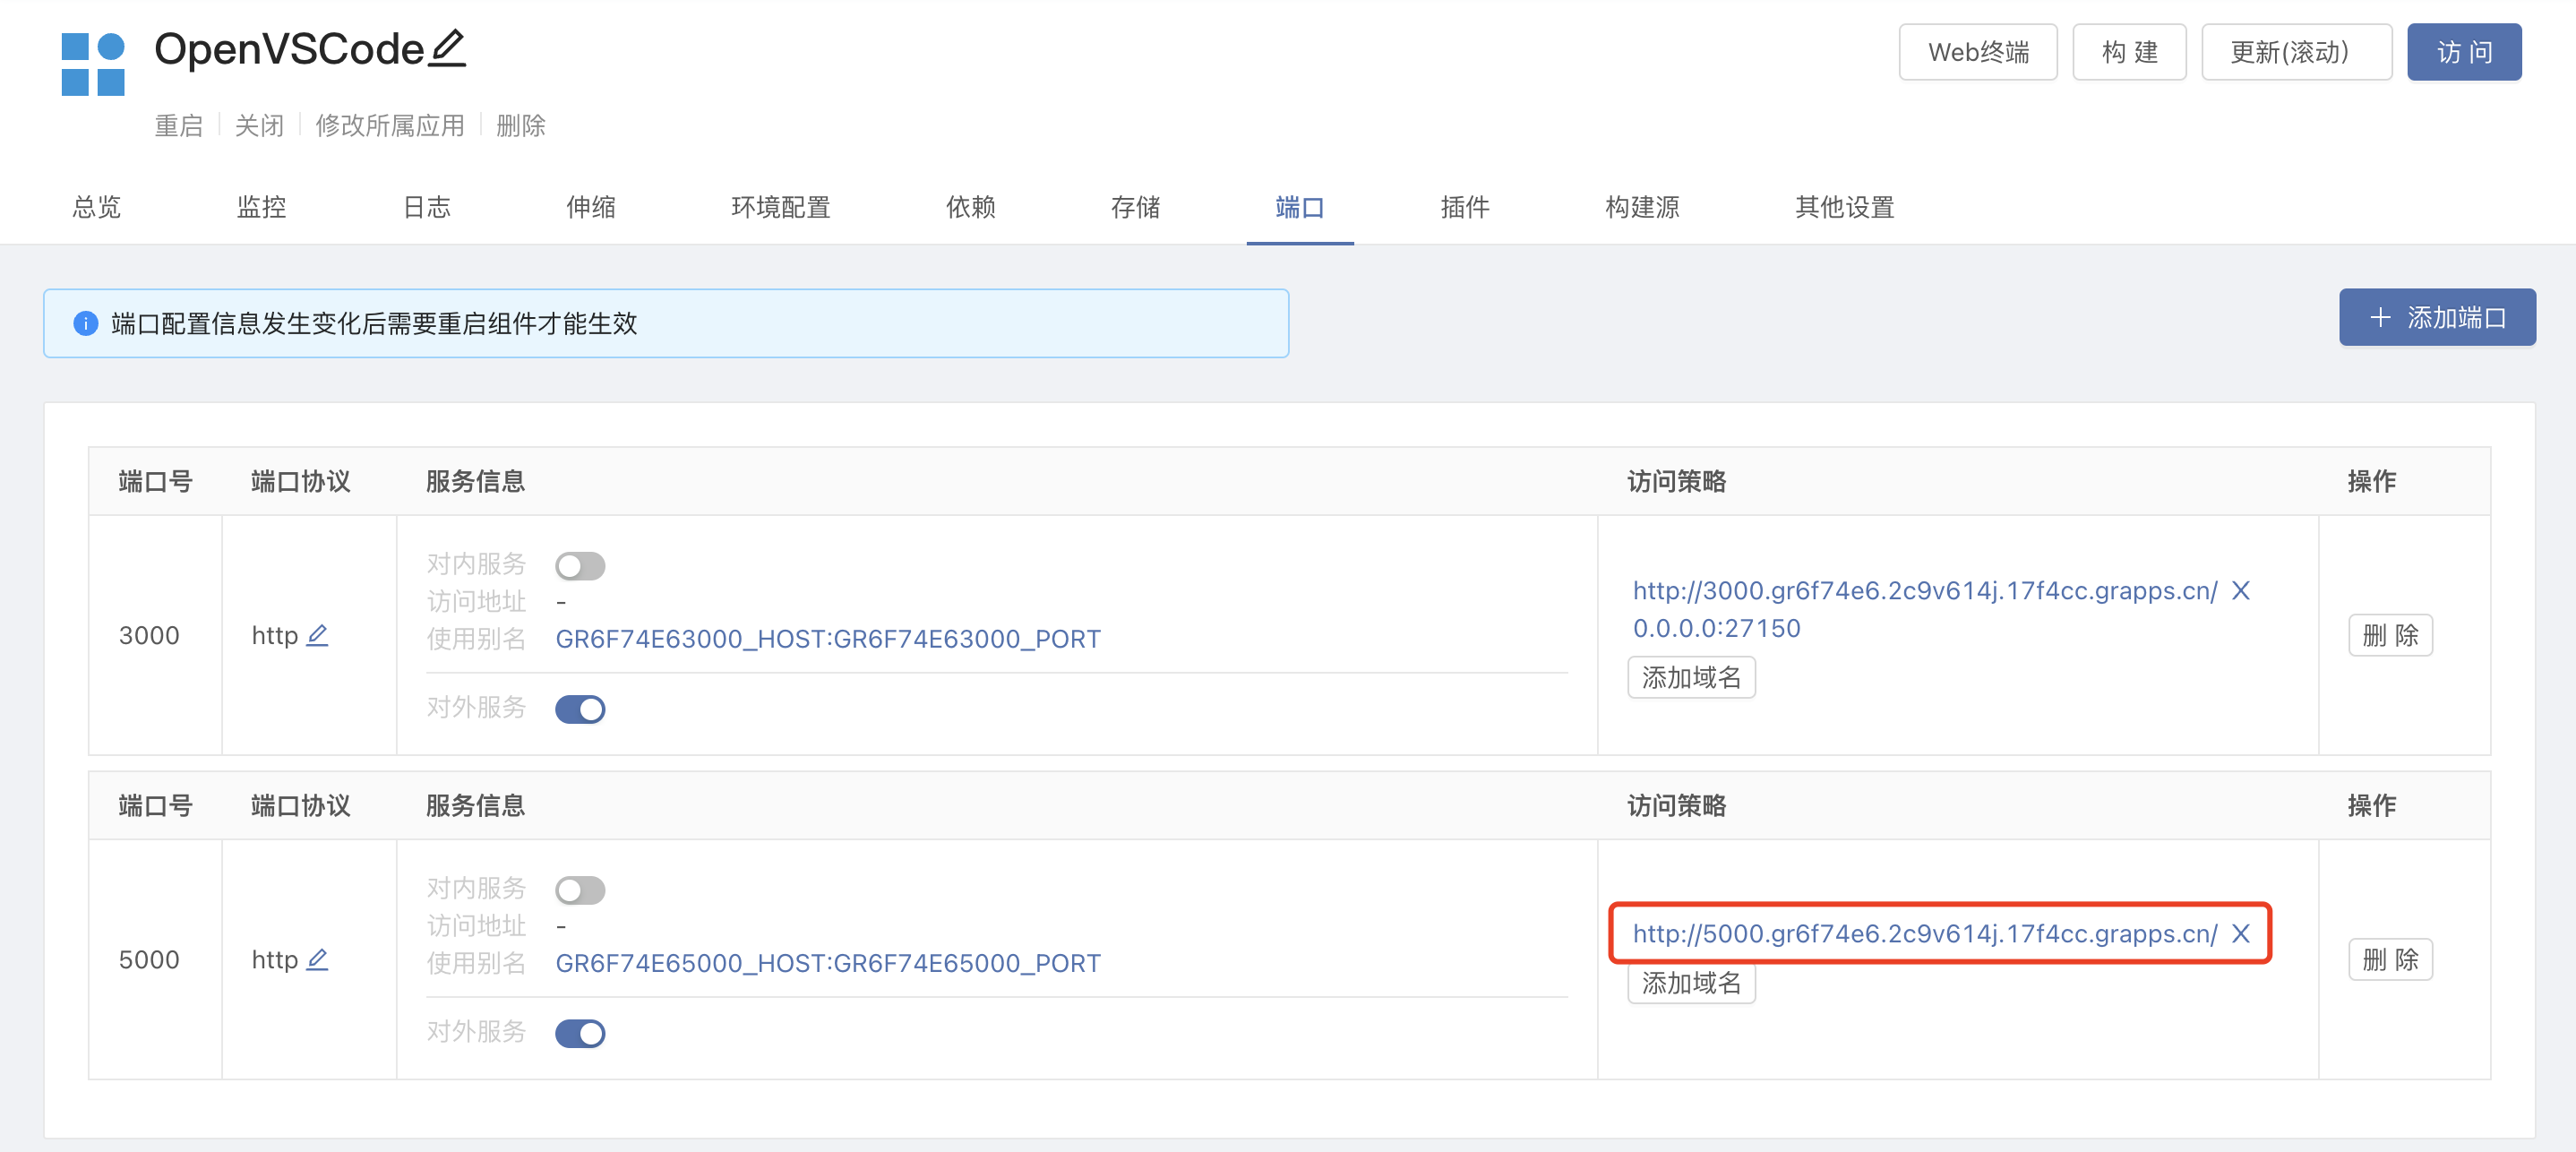Toggle 对内服务 switch for port 3000

pos(580,566)
